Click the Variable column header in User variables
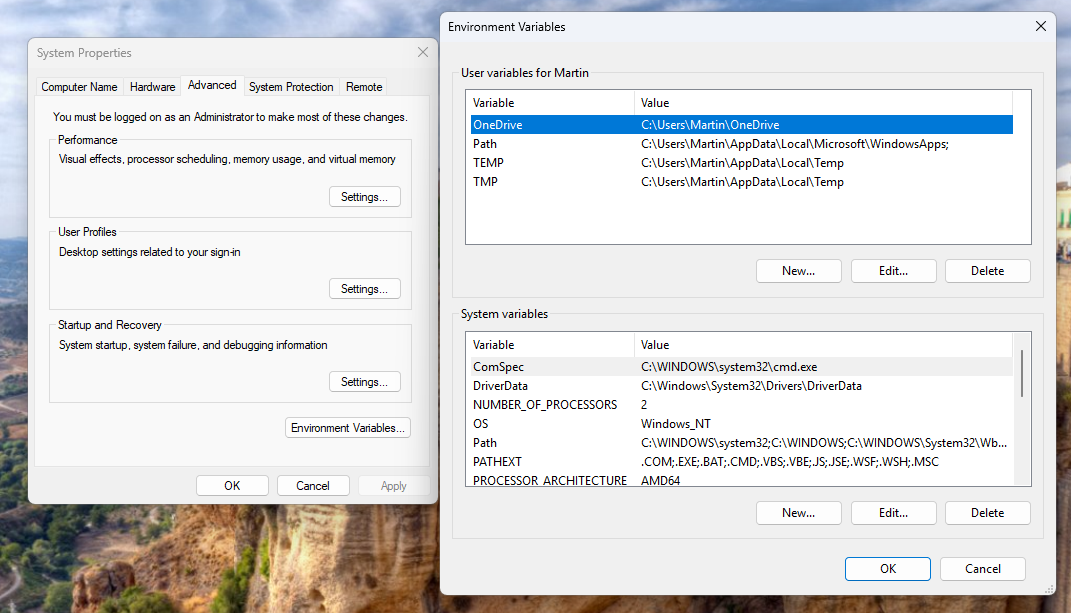Image resolution: width=1071 pixels, height=613 pixels. click(552, 103)
